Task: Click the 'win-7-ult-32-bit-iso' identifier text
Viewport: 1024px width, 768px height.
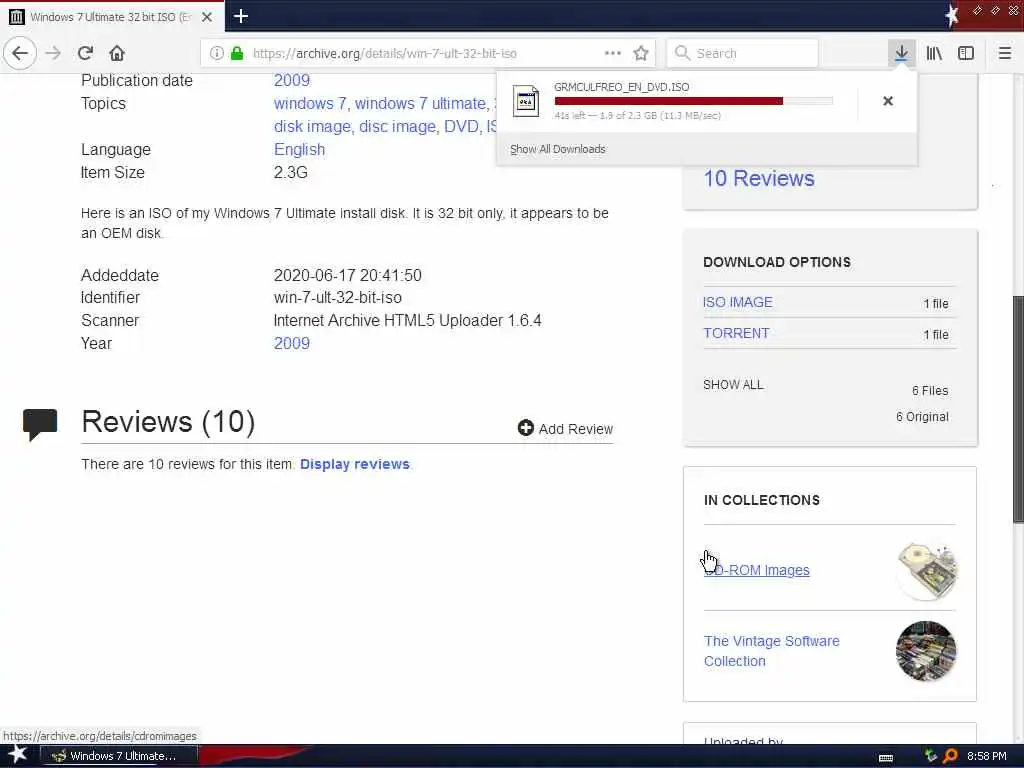Action: click(338, 298)
